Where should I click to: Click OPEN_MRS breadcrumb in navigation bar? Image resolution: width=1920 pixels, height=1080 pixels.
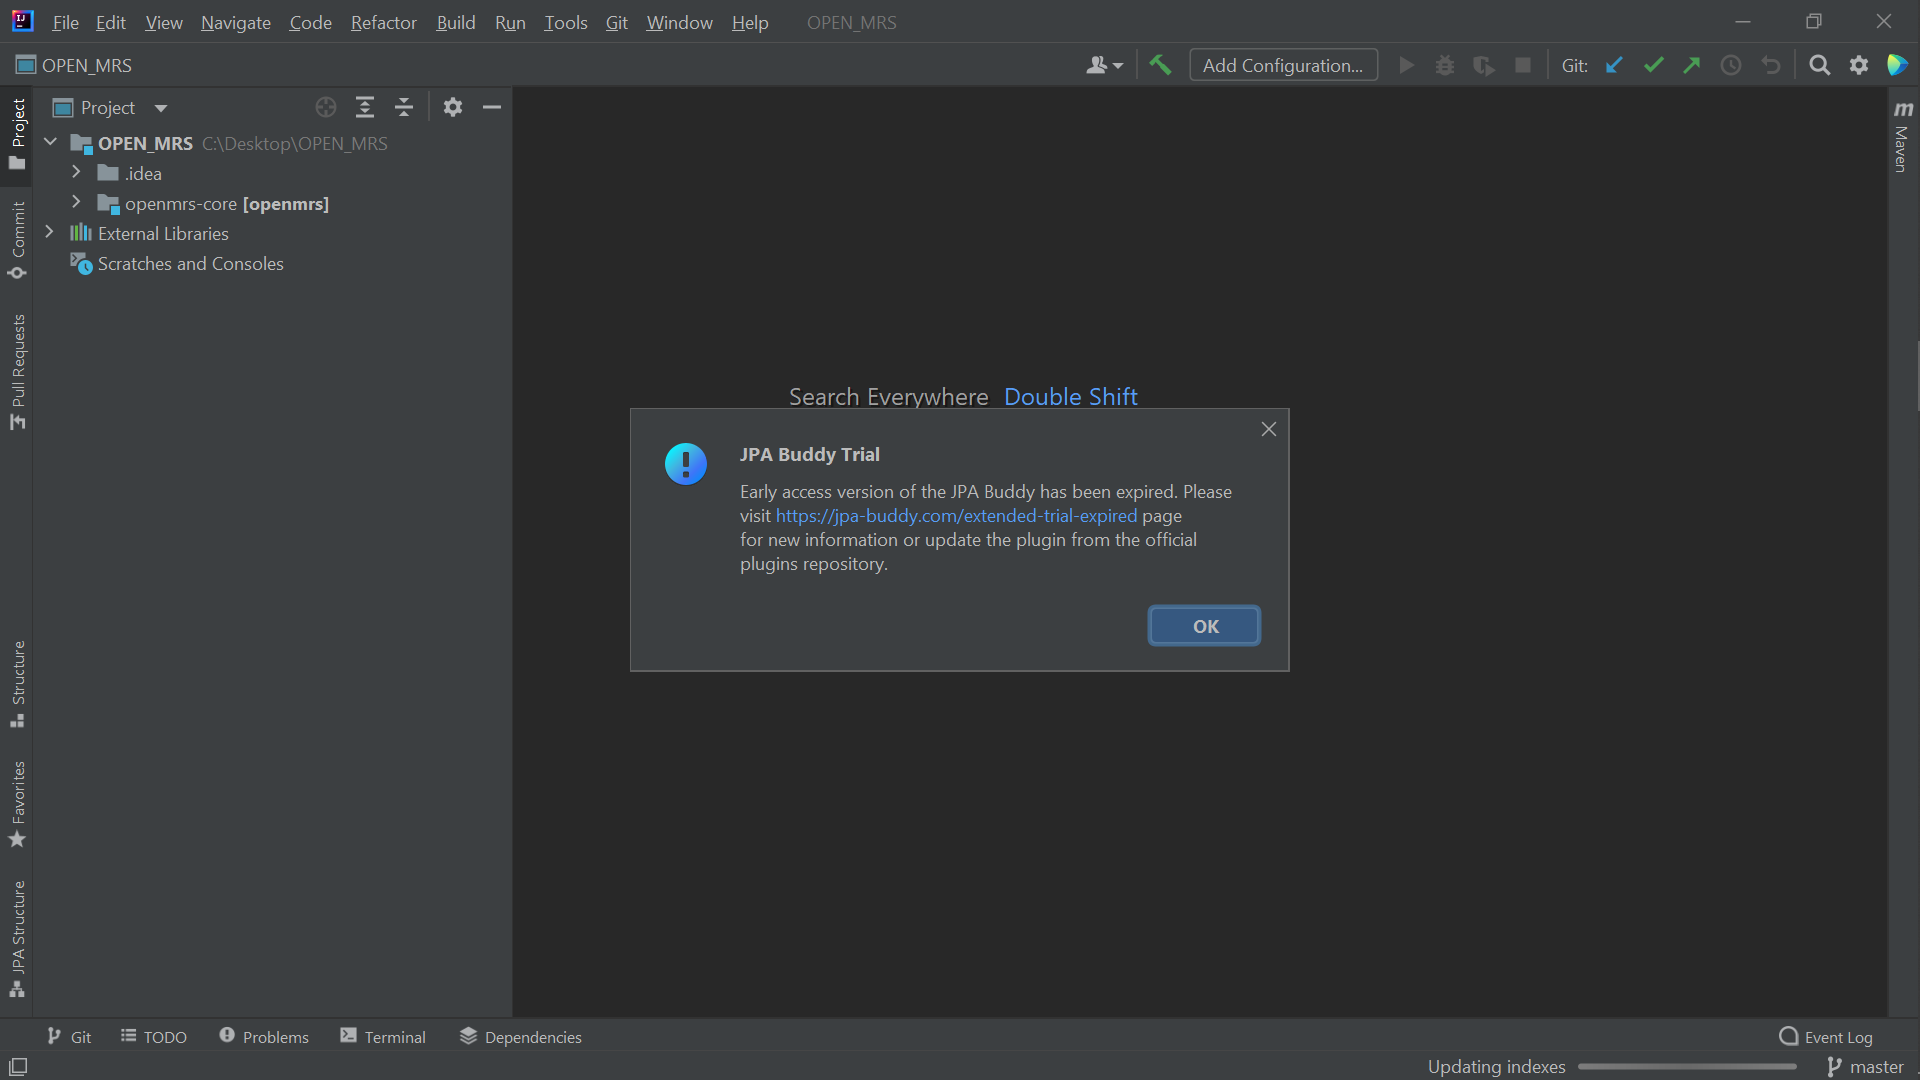tap(74, 65)
